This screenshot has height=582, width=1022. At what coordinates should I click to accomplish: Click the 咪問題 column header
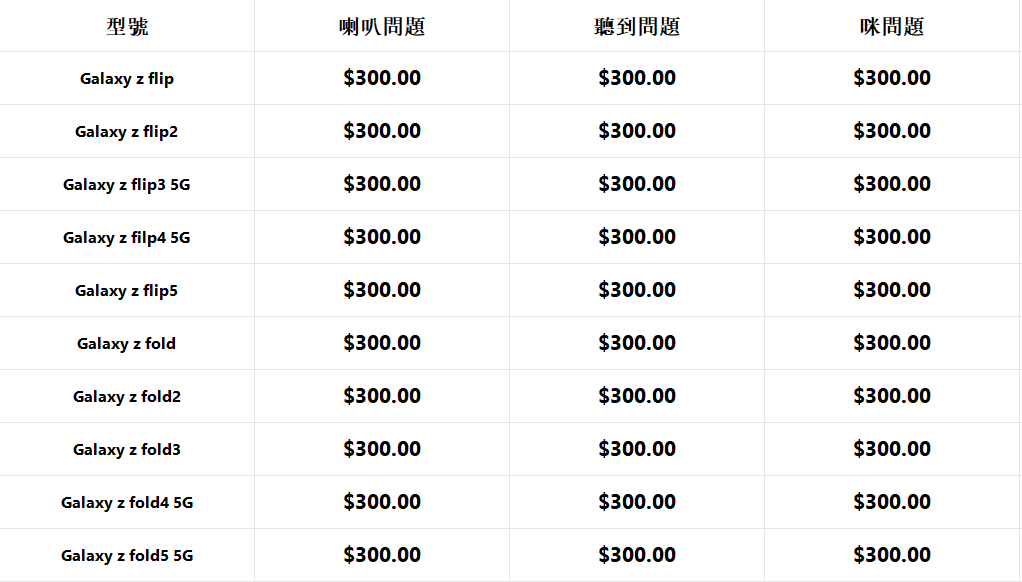pyautogui.click(x=892, y=27)
